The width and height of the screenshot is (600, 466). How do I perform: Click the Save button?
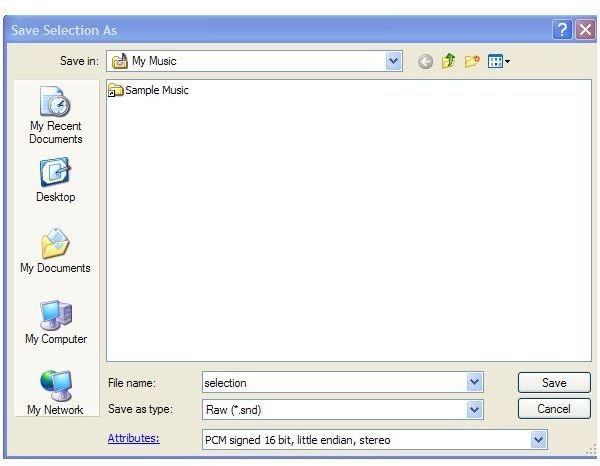[554, 383]
